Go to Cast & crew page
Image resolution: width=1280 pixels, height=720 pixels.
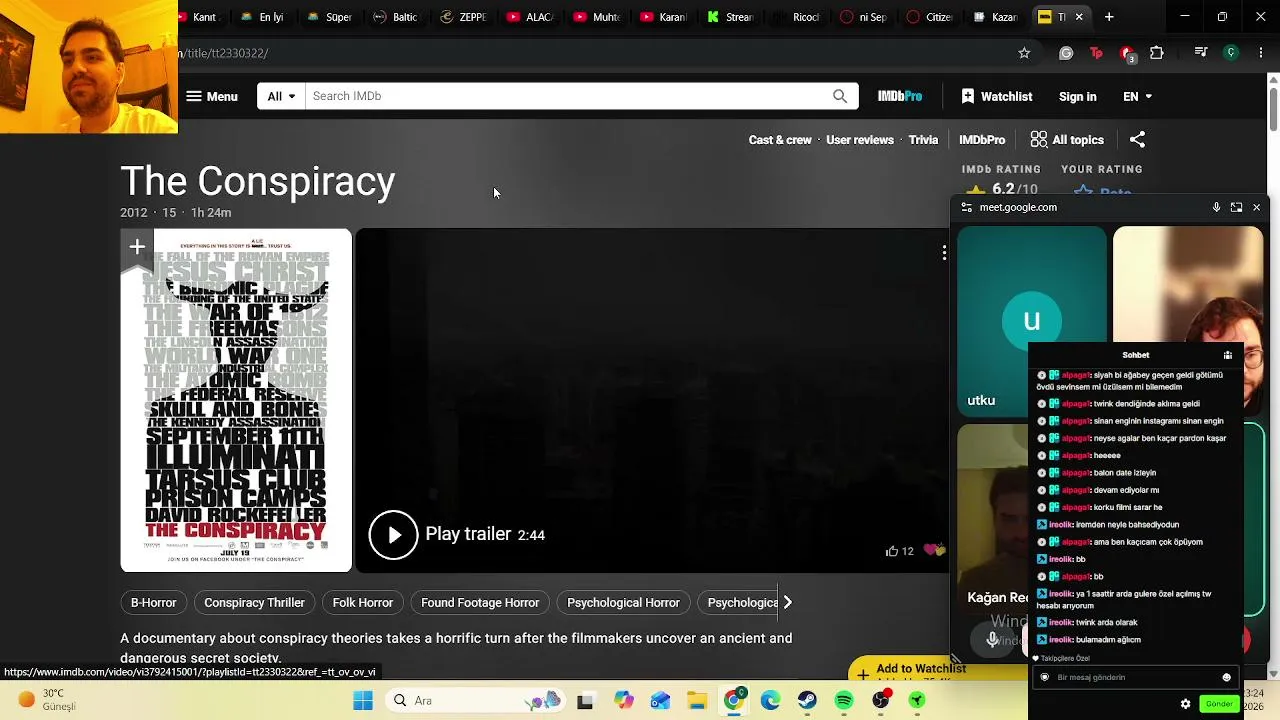[x=780, y=140]
